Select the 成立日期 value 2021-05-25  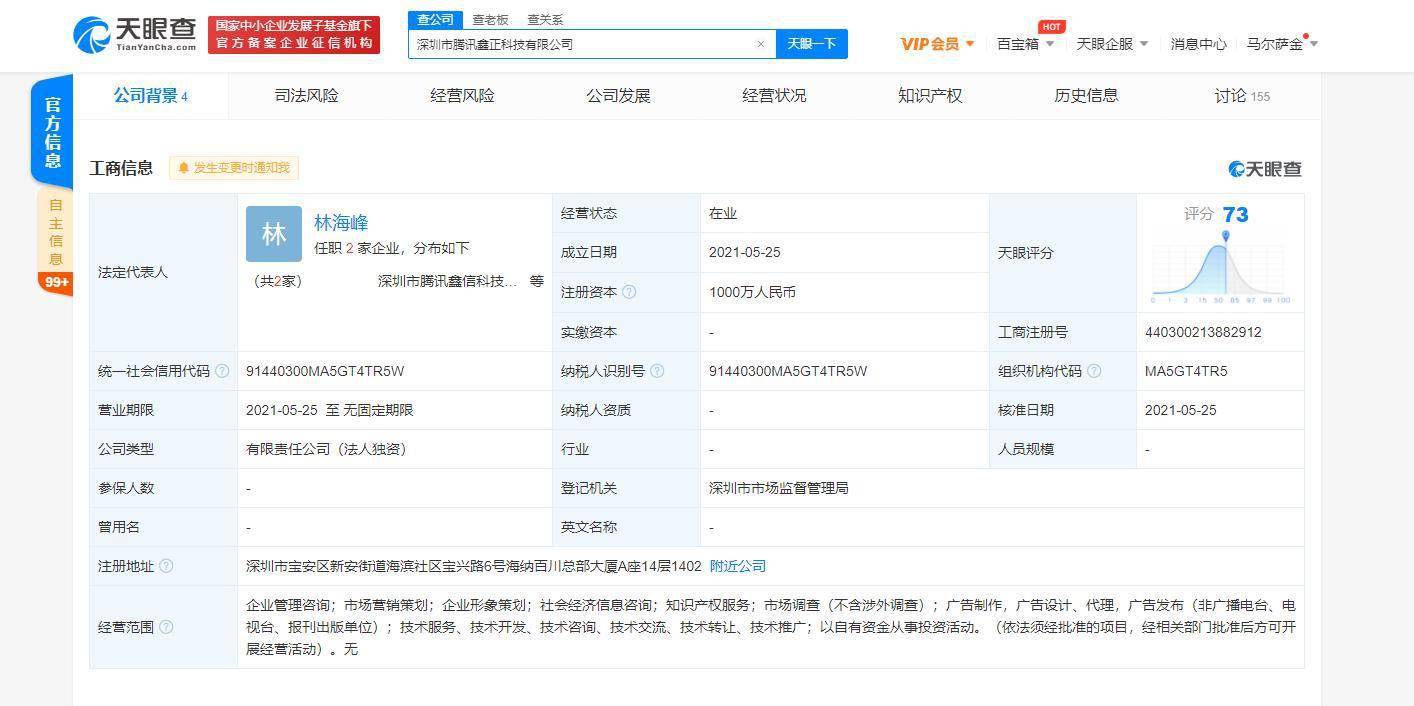point(747,253)
